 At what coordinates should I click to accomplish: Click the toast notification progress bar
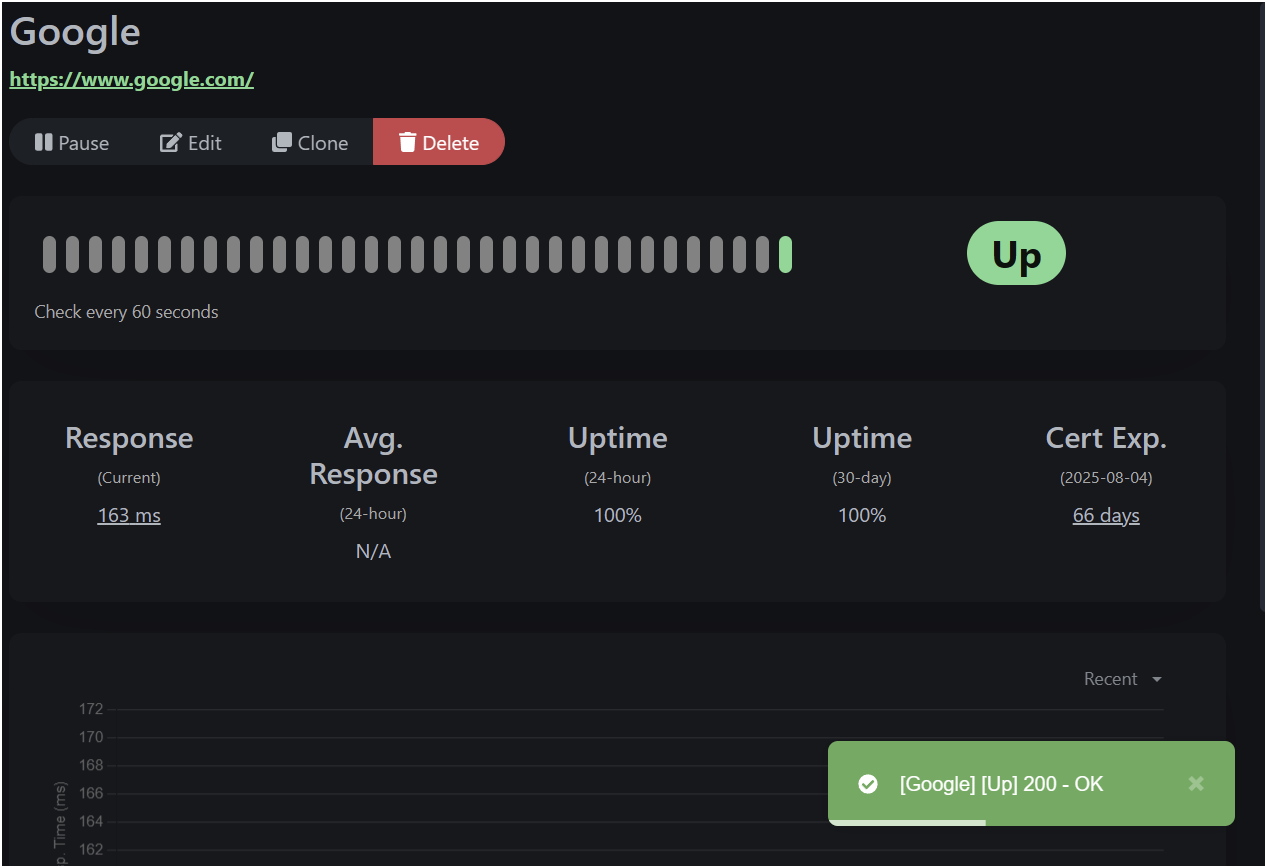point(907,823)
